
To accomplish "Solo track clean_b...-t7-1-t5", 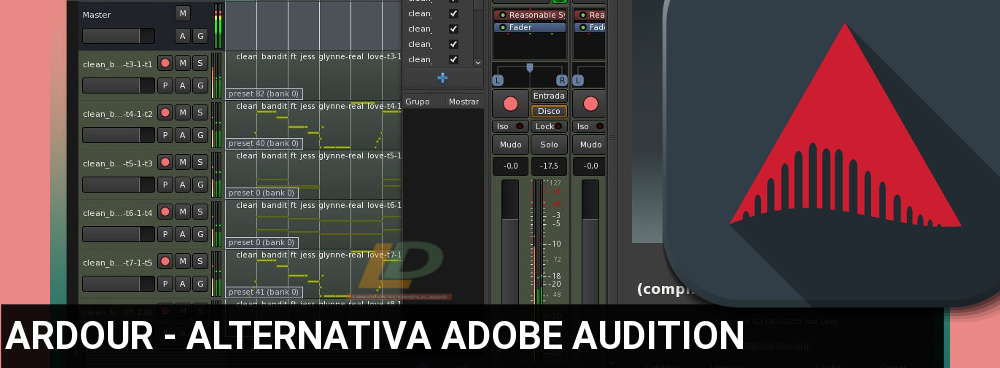I will point(200,261).
